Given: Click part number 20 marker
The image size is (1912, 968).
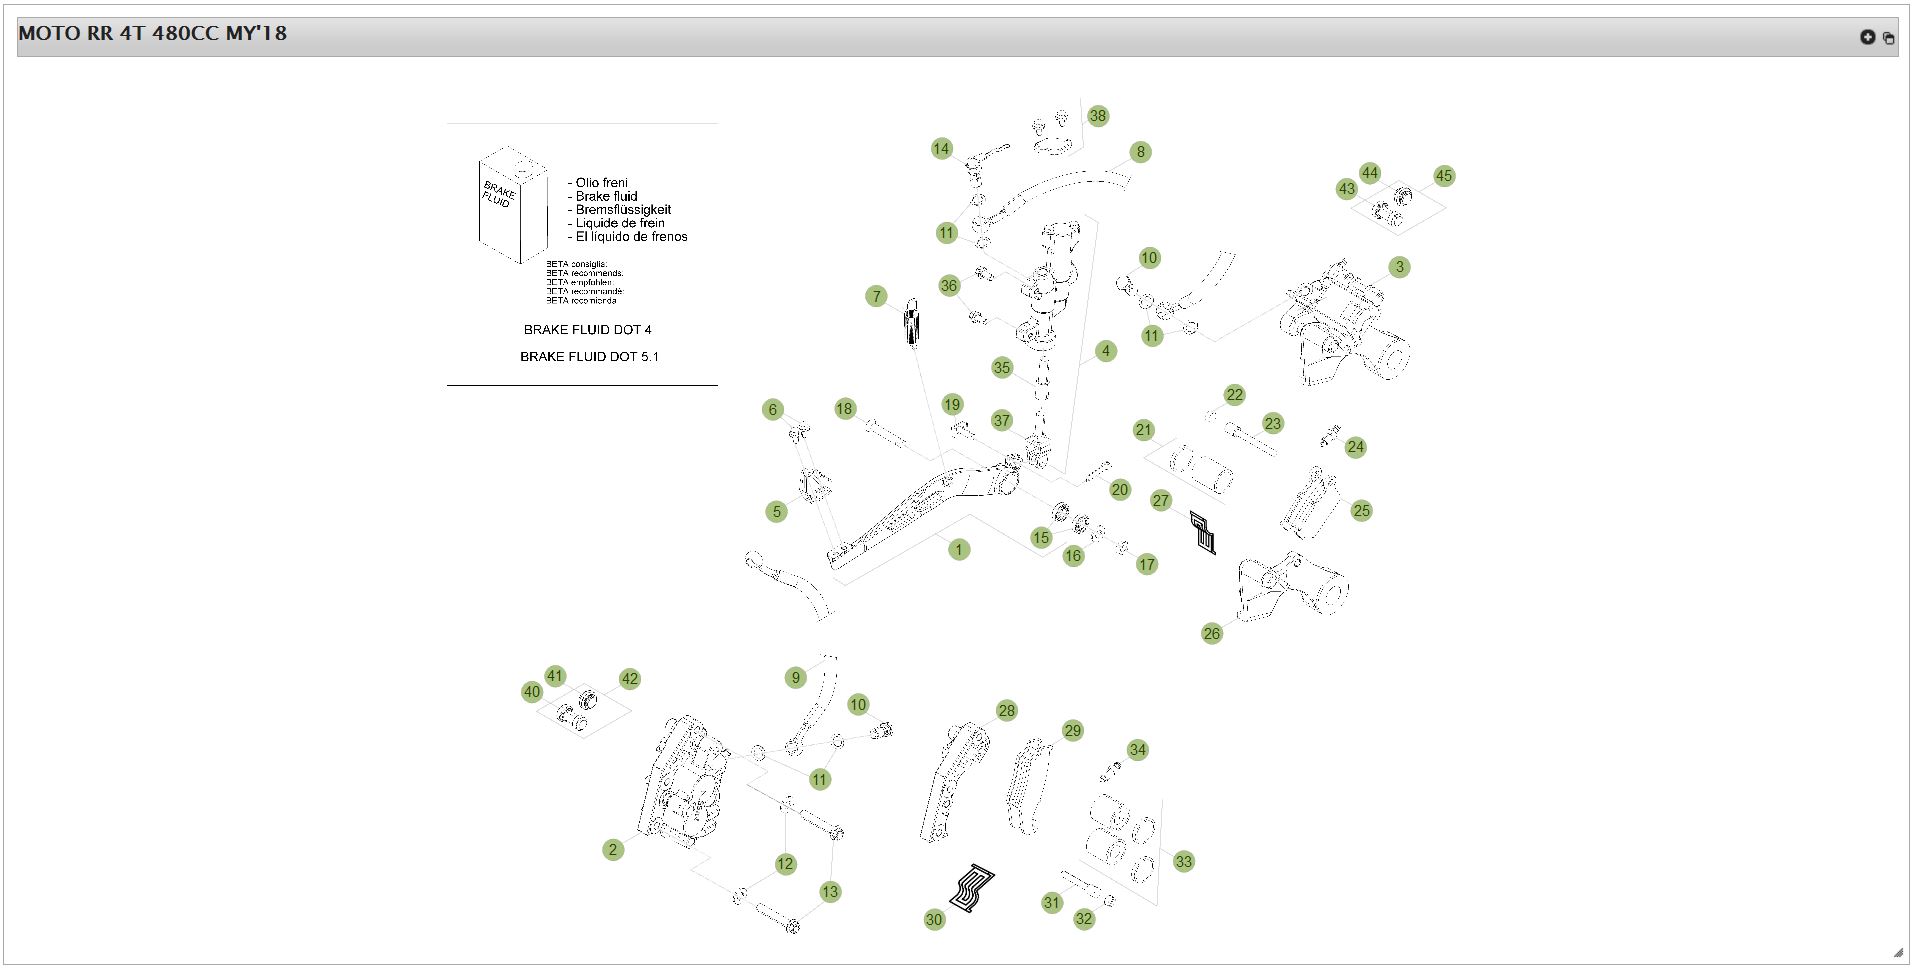Looking at the screenshot, I should click(1120, 490).
